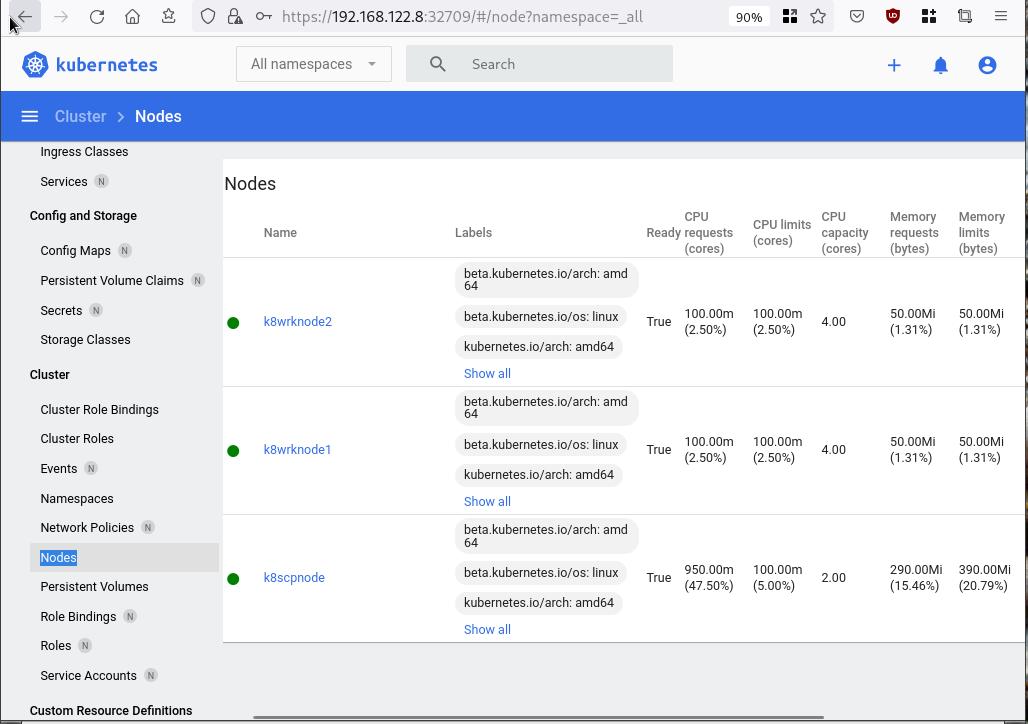The width and height of the screenshot is (1028, 724).
Task: Open the notifications bell
Action: coord(940,65)
